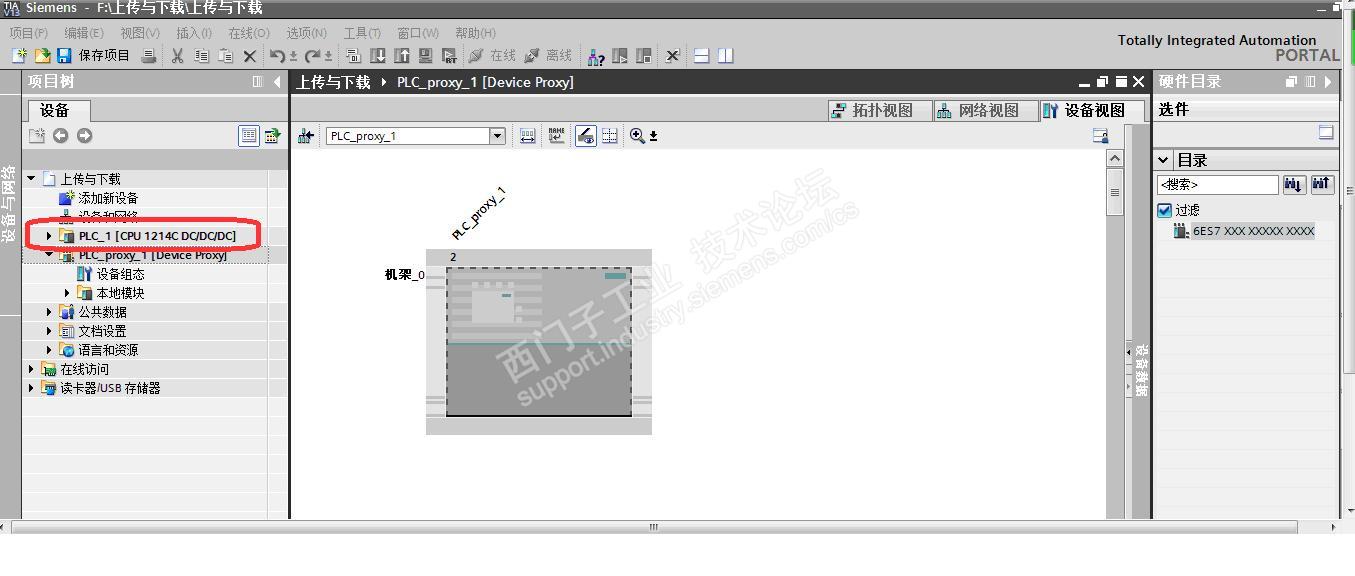Collapse the 项目树 project tree panel arrow
The height and width of the screenshot is (576, 1355).
[x=277, y=82]
